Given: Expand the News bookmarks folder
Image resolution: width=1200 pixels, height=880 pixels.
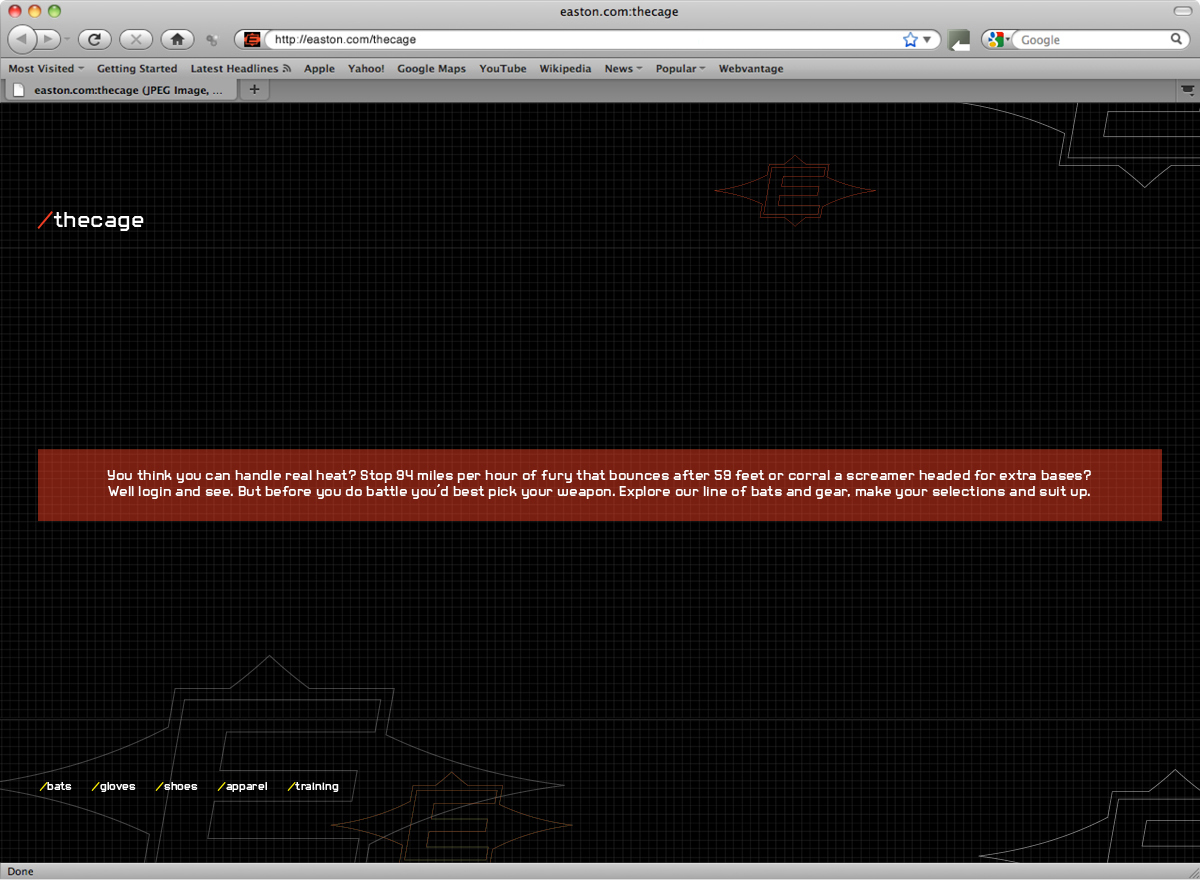Looking at the screenshot, I should pyautogui.click(x=623, y=69).
